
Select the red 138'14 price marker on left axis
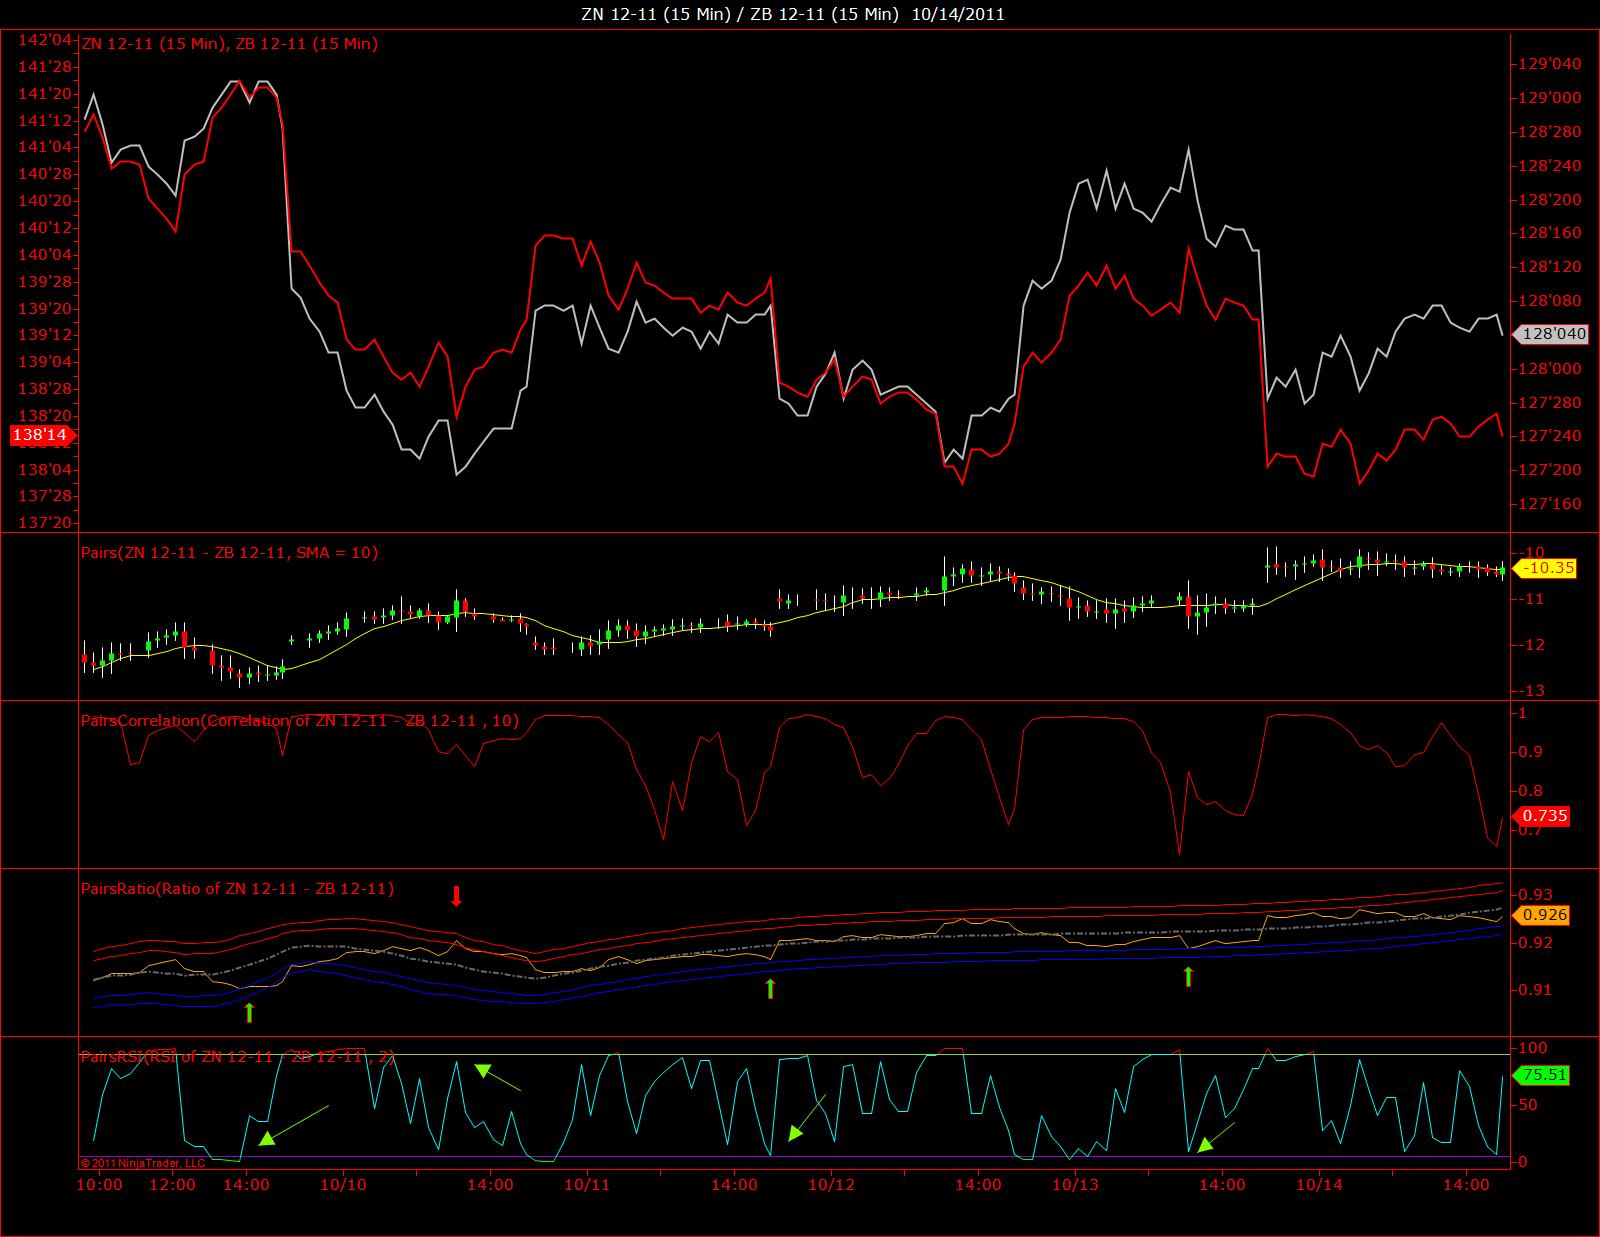(40, 435)
